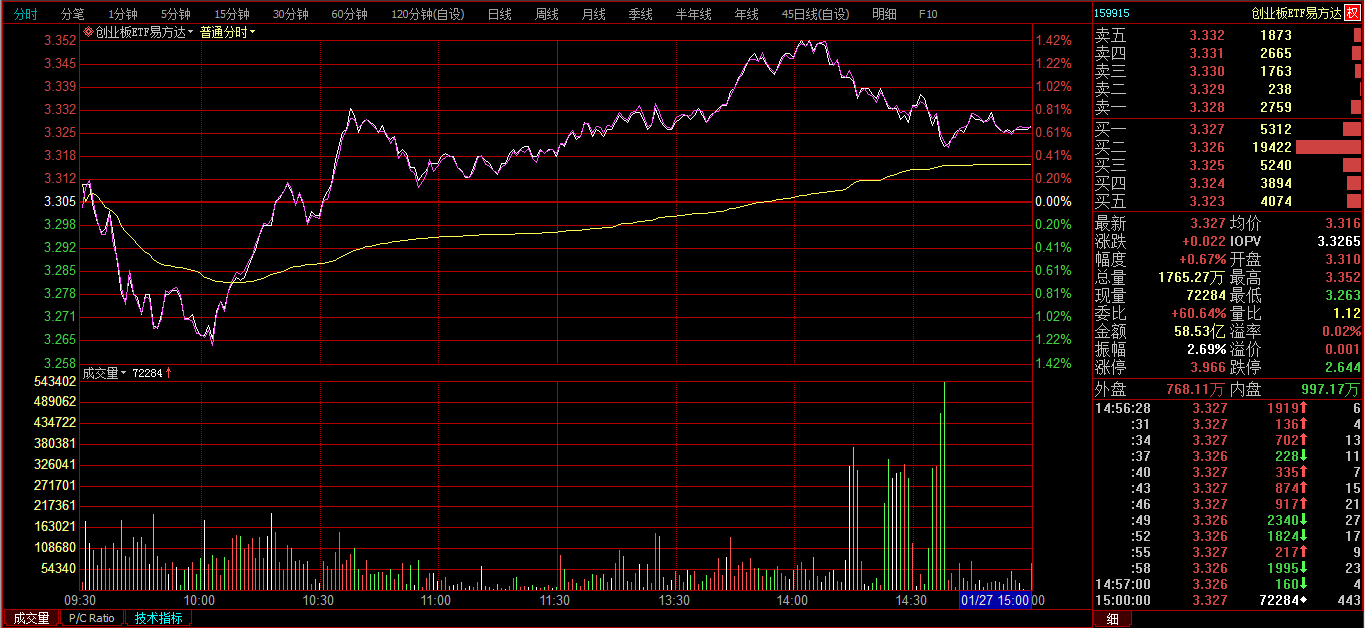Select the 周线 weekly chart tab
Viewport: 1365px width, 628px height.
(x=546, y=14)
